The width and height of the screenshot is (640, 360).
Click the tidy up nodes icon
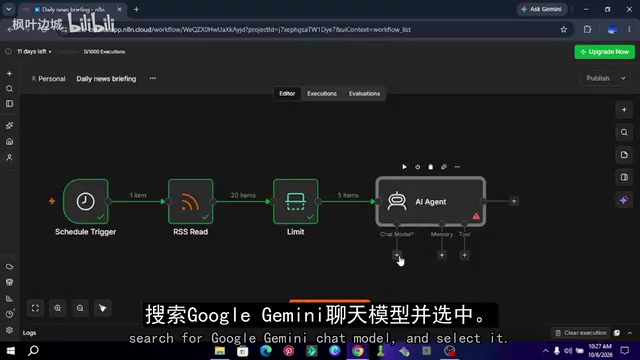coord(102,308)
